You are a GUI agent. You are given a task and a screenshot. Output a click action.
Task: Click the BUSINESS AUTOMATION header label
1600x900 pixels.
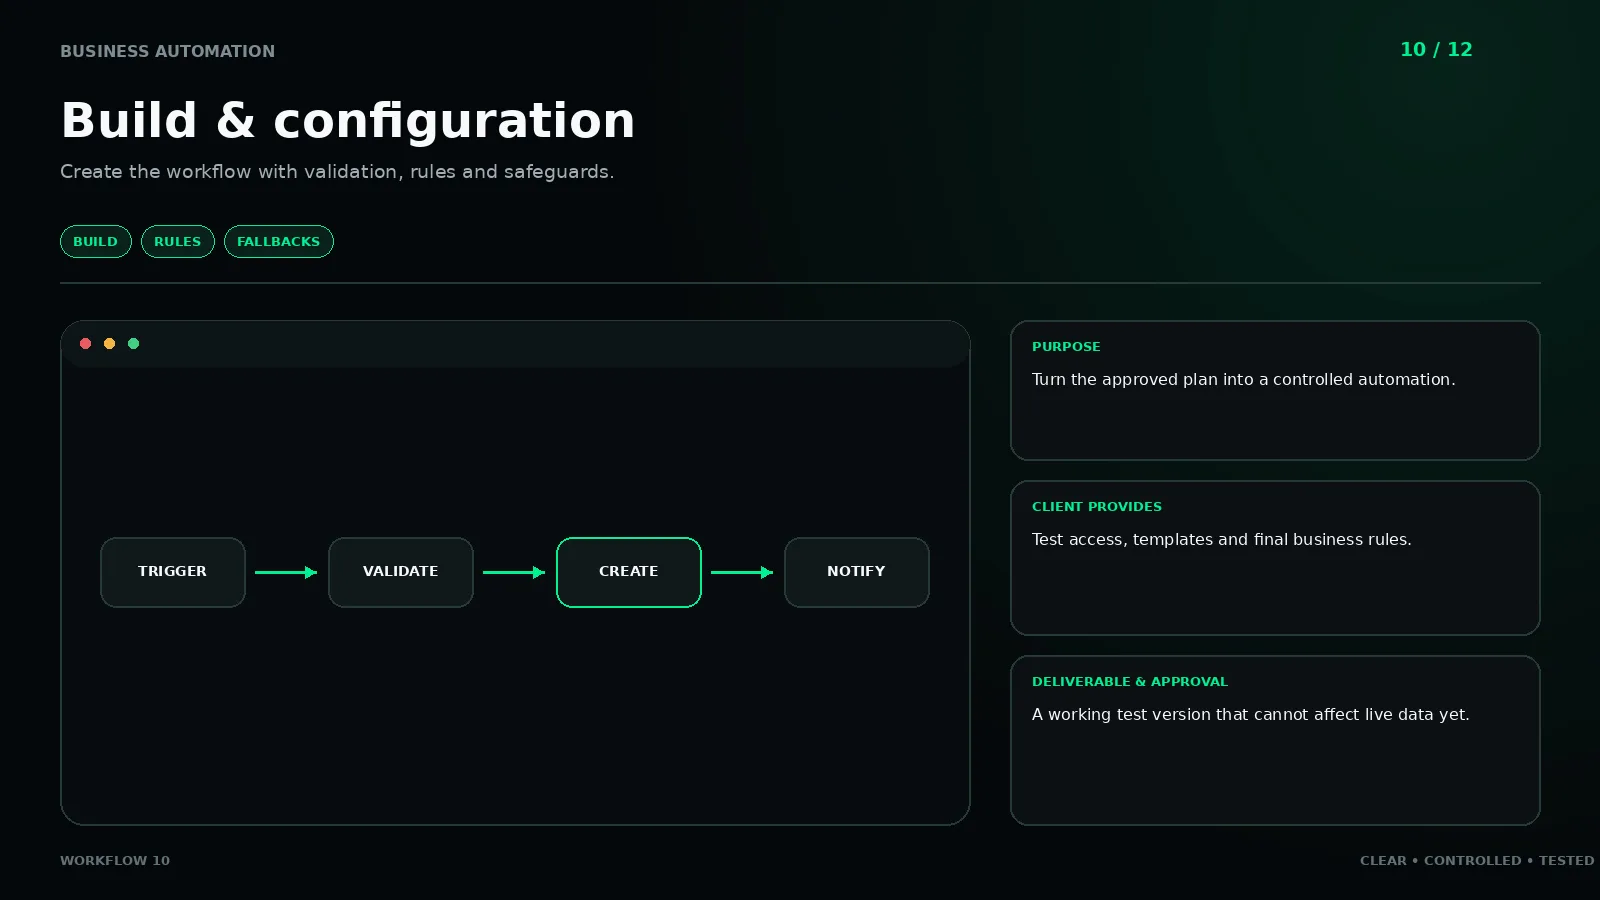point(167,51)
